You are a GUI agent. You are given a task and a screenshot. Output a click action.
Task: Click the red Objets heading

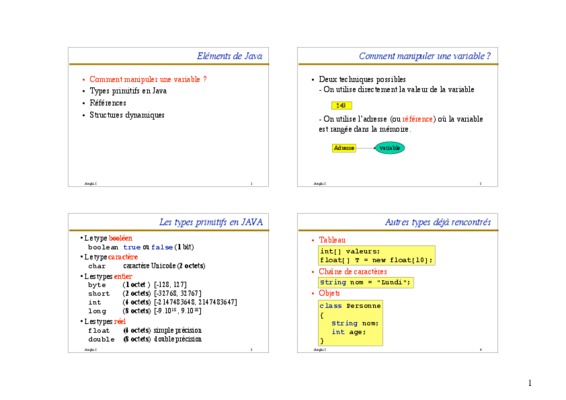point(329,293)
